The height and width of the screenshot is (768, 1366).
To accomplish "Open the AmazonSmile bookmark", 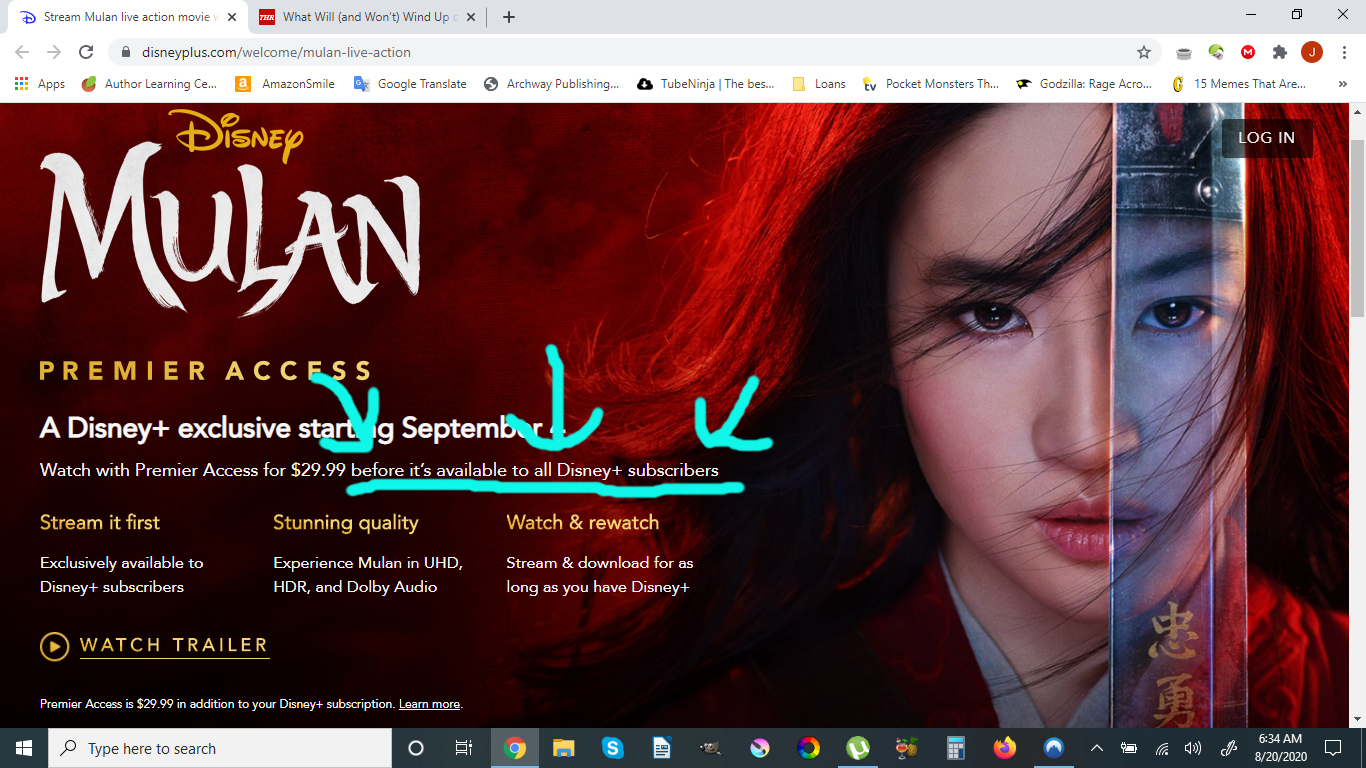I will [x=285, y=84].
